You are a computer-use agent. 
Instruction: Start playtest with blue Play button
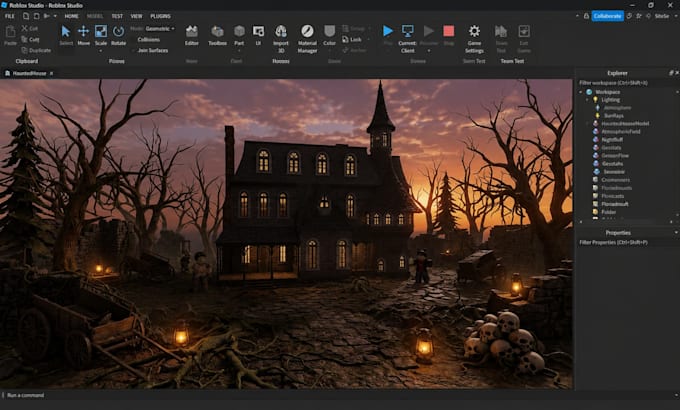coord(388,31)
